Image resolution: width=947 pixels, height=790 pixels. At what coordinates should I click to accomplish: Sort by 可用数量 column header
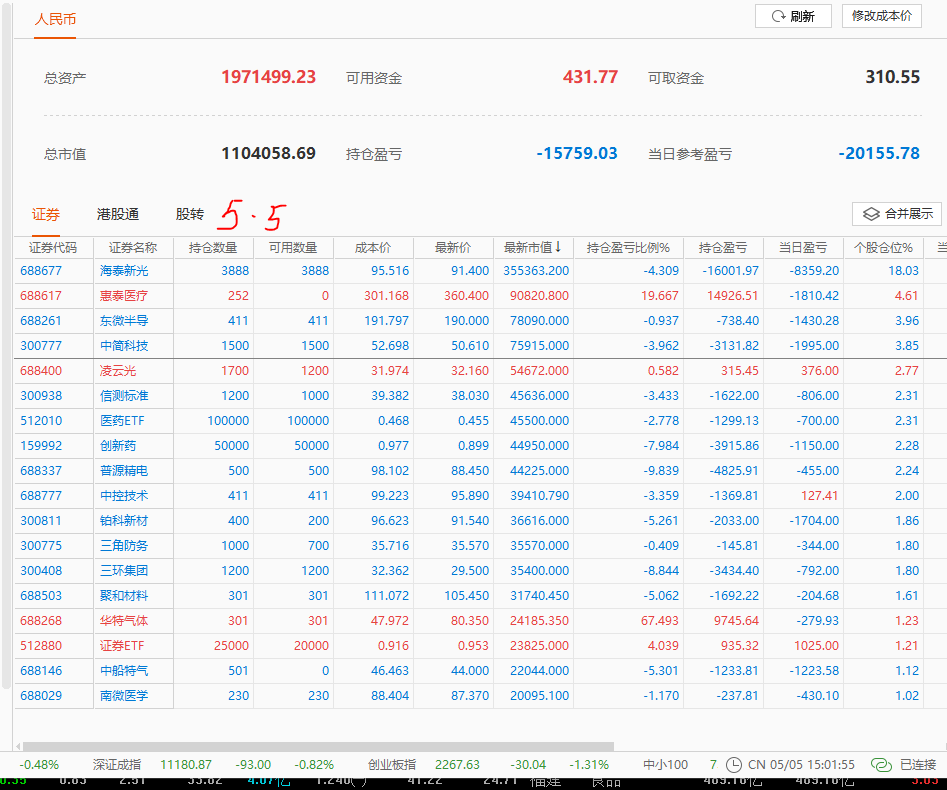tap(293, 248)
